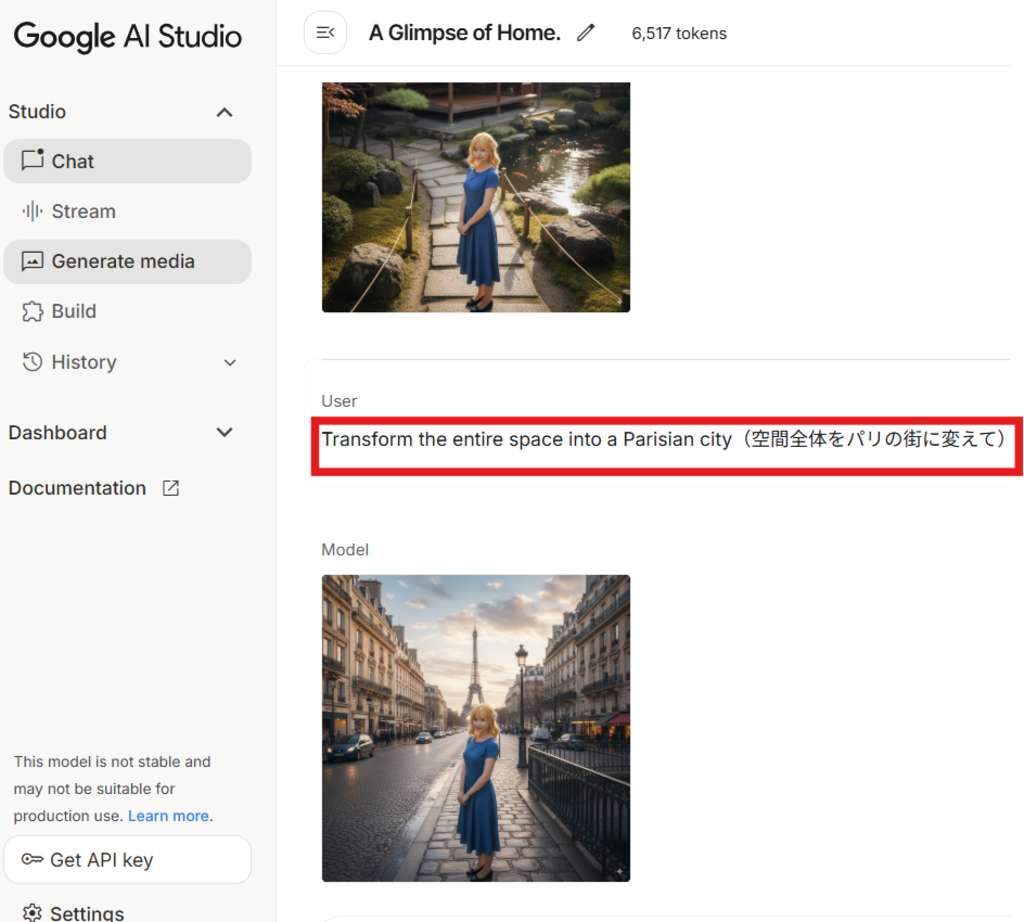Click the Settings gear icon

pyautogui.click(x=32, y=912)
